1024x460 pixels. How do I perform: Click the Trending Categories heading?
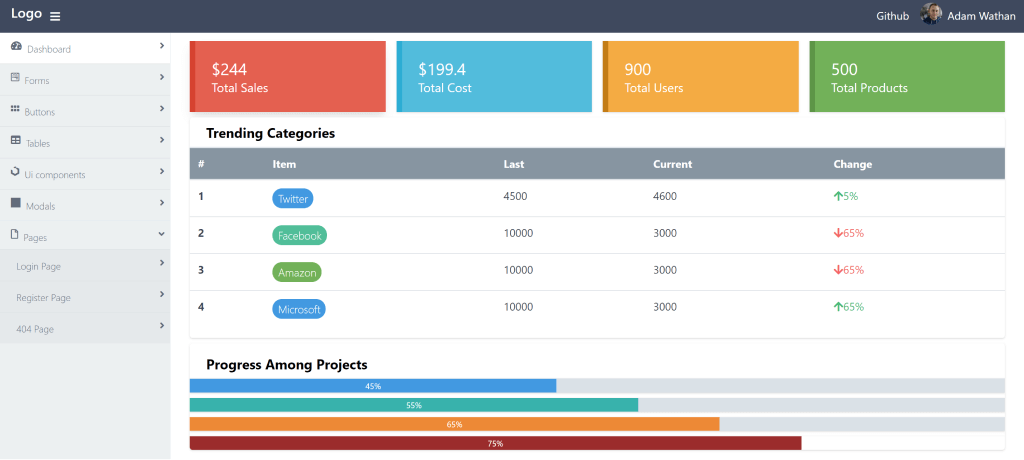270,133
